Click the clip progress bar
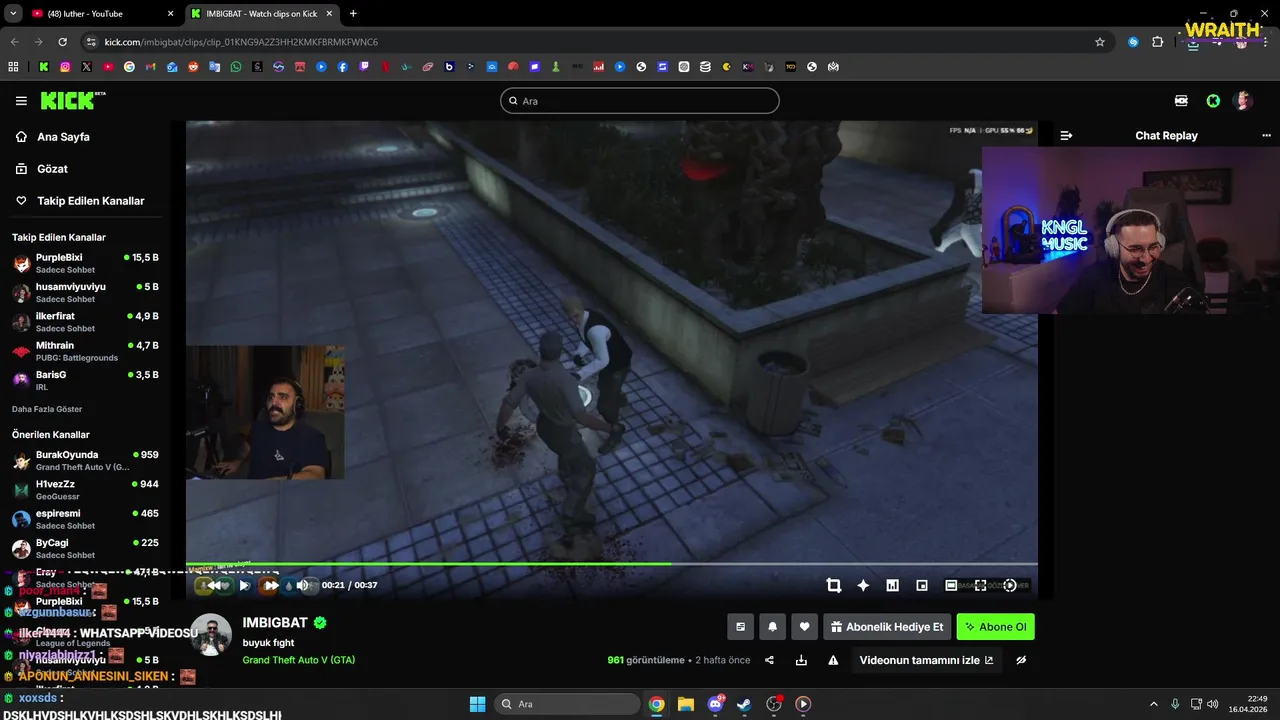This screenshot has height=720, width=1280. point(611,564)
